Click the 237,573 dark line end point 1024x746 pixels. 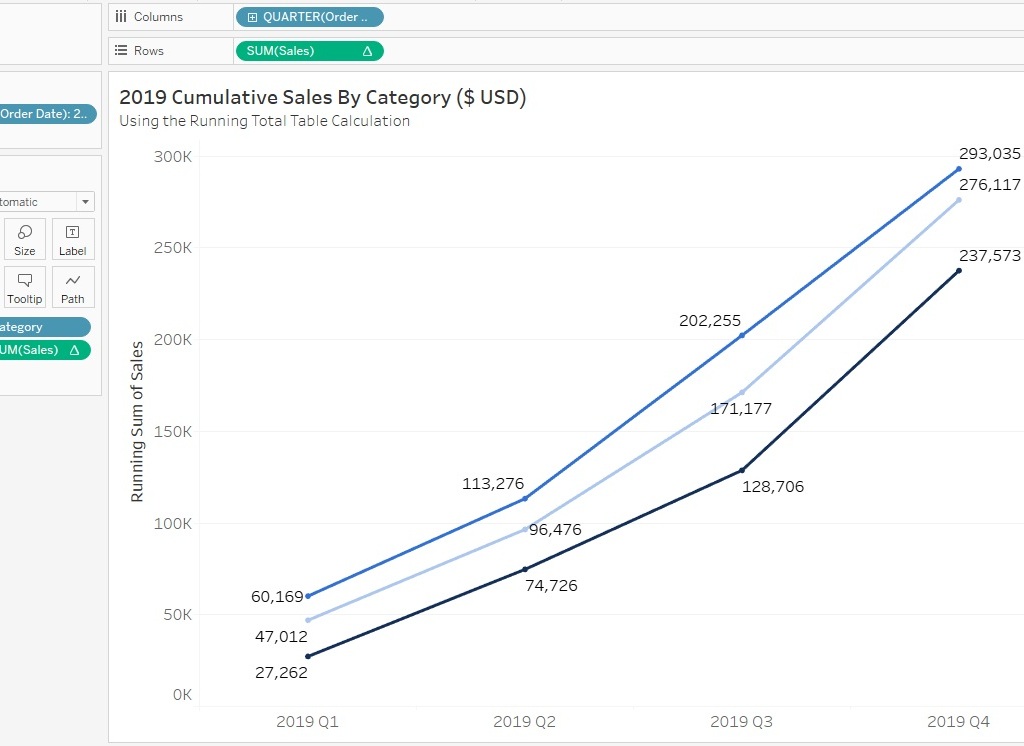pos(958,271)
